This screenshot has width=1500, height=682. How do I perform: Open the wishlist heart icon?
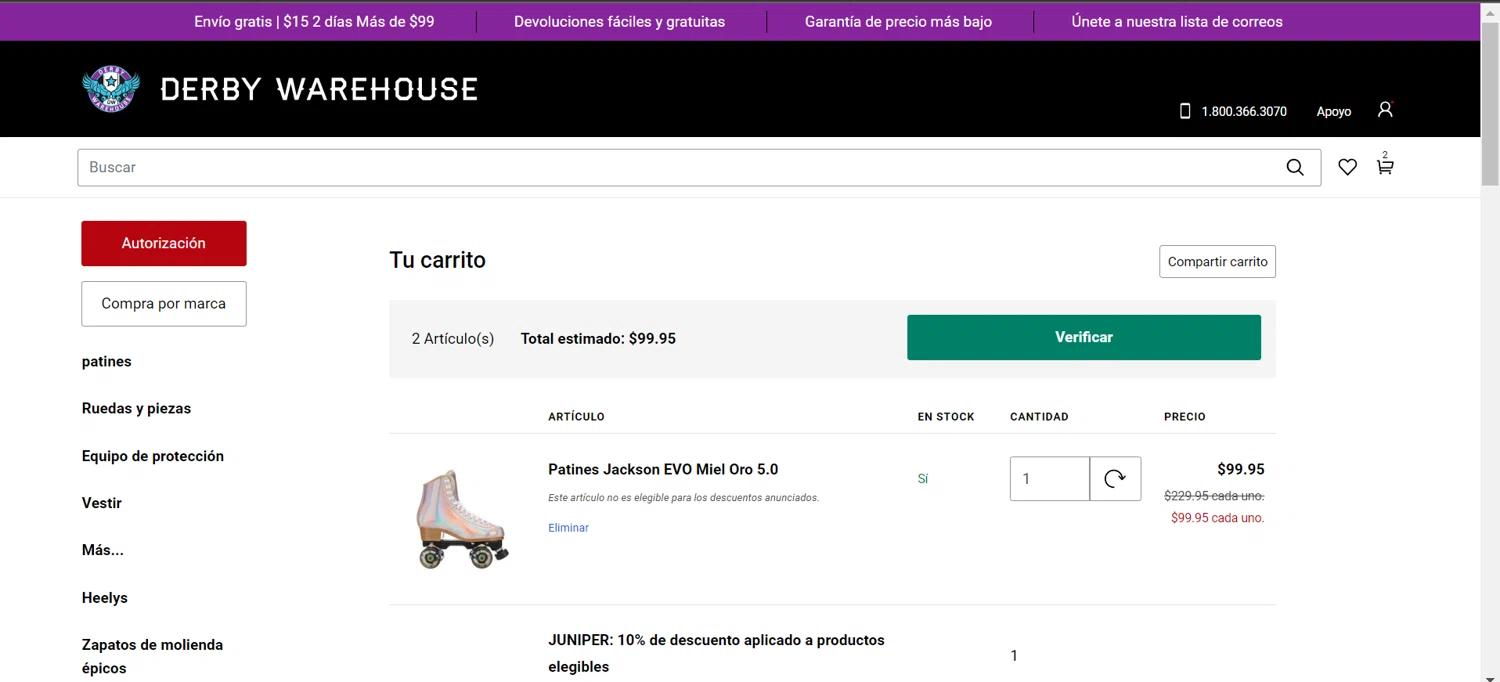click(x=1348, y=167)
